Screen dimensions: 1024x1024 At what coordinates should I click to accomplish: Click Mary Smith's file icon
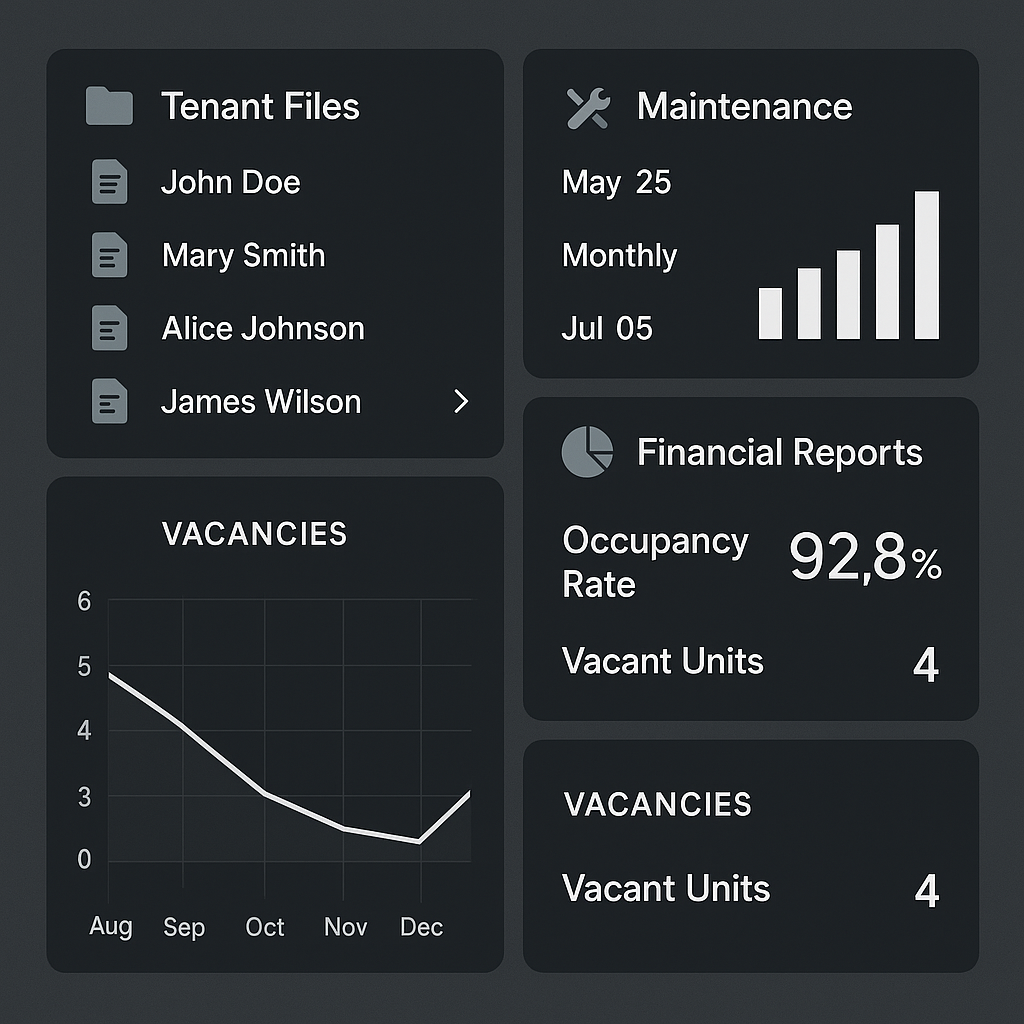point(109,255)
